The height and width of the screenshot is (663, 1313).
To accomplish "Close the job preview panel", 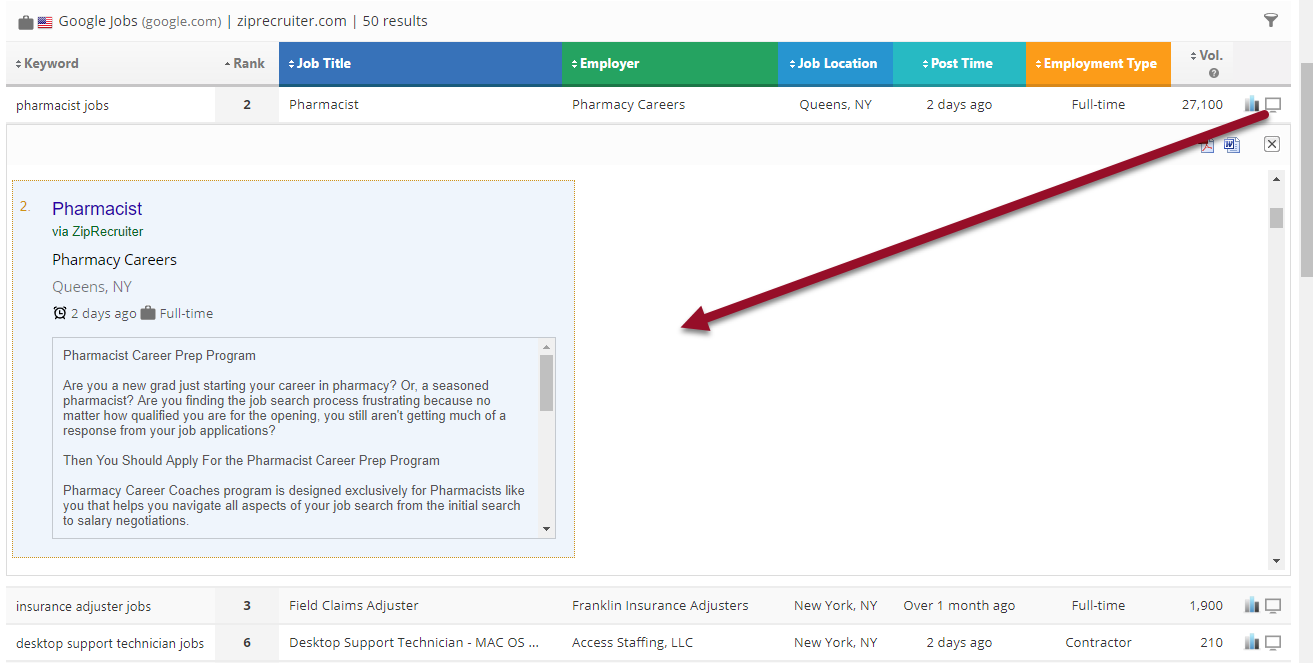I will [1272, 144].
